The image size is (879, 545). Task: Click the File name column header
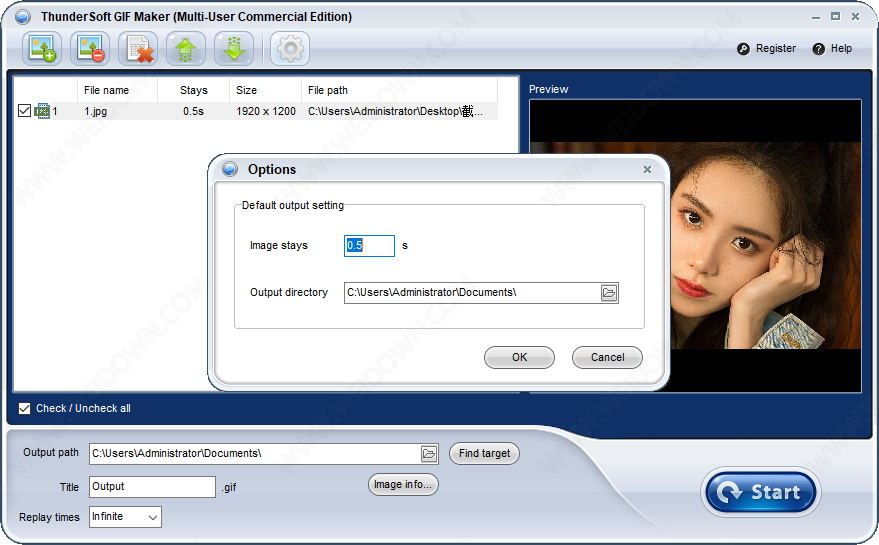(117, 90)
